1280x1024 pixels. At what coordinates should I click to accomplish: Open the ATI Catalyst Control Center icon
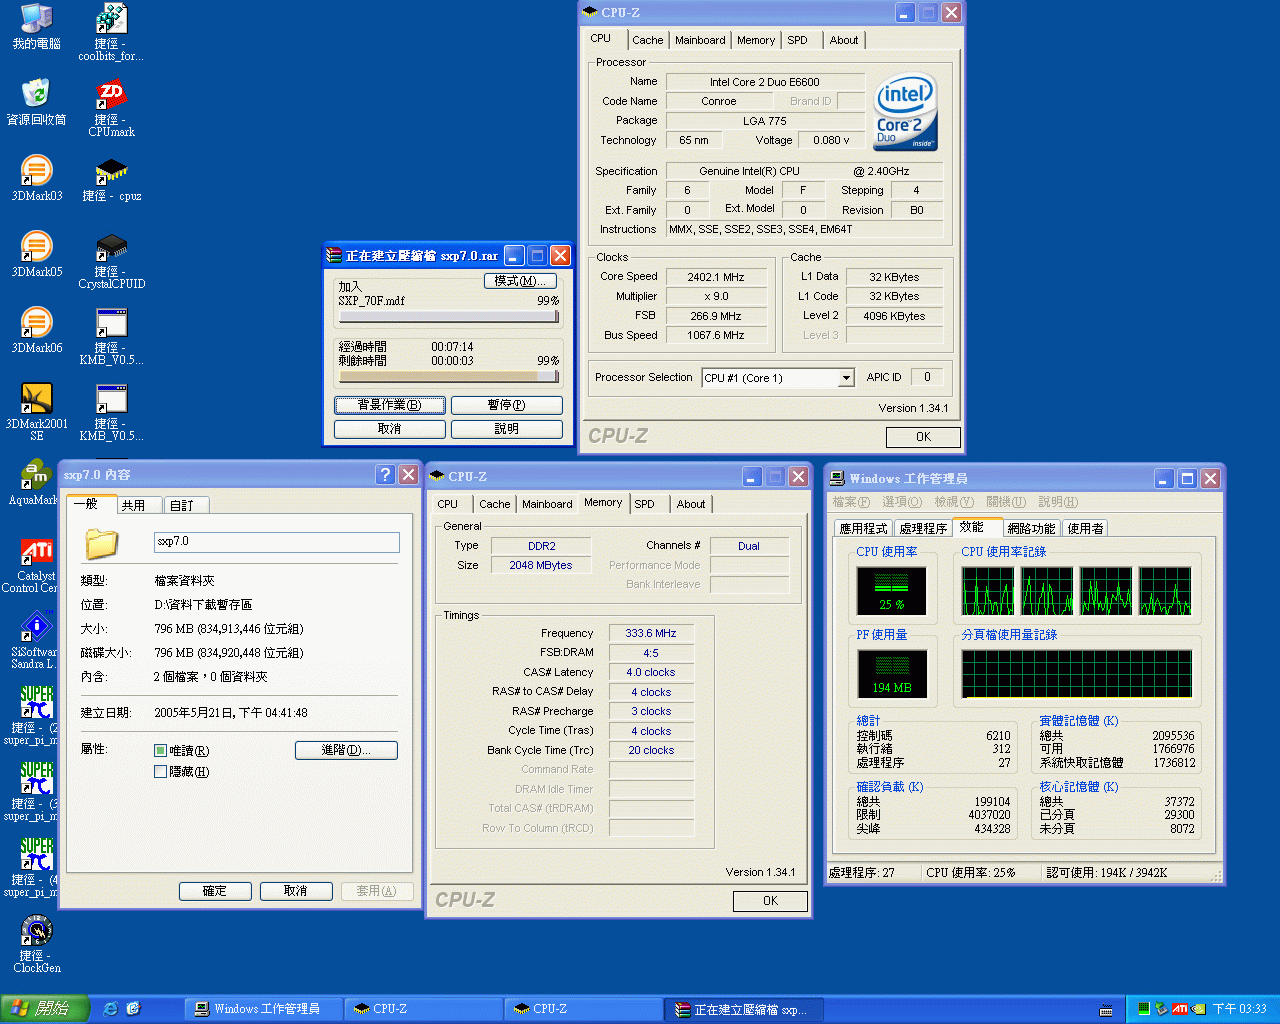tap(33, 565)
